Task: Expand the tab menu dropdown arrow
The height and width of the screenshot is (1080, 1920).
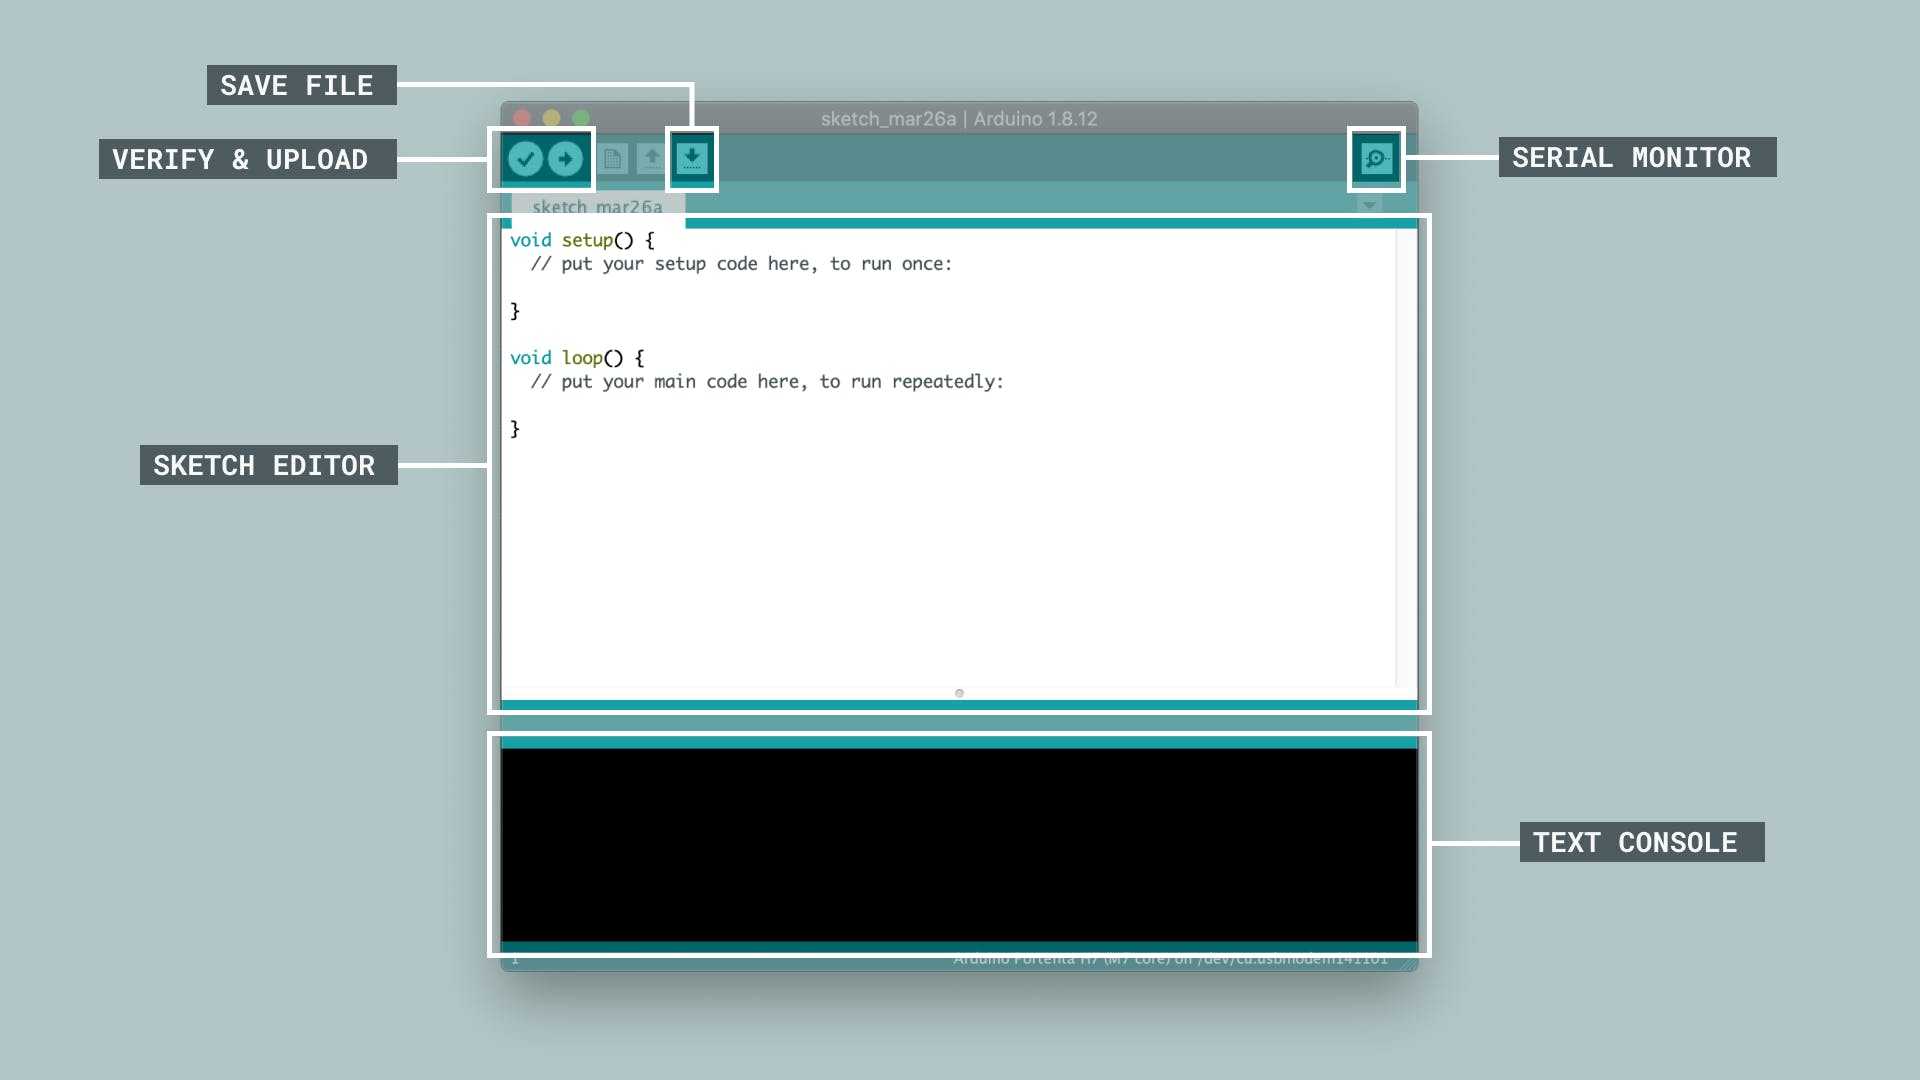Action: pyautogui.click(x=1369, y=205)
